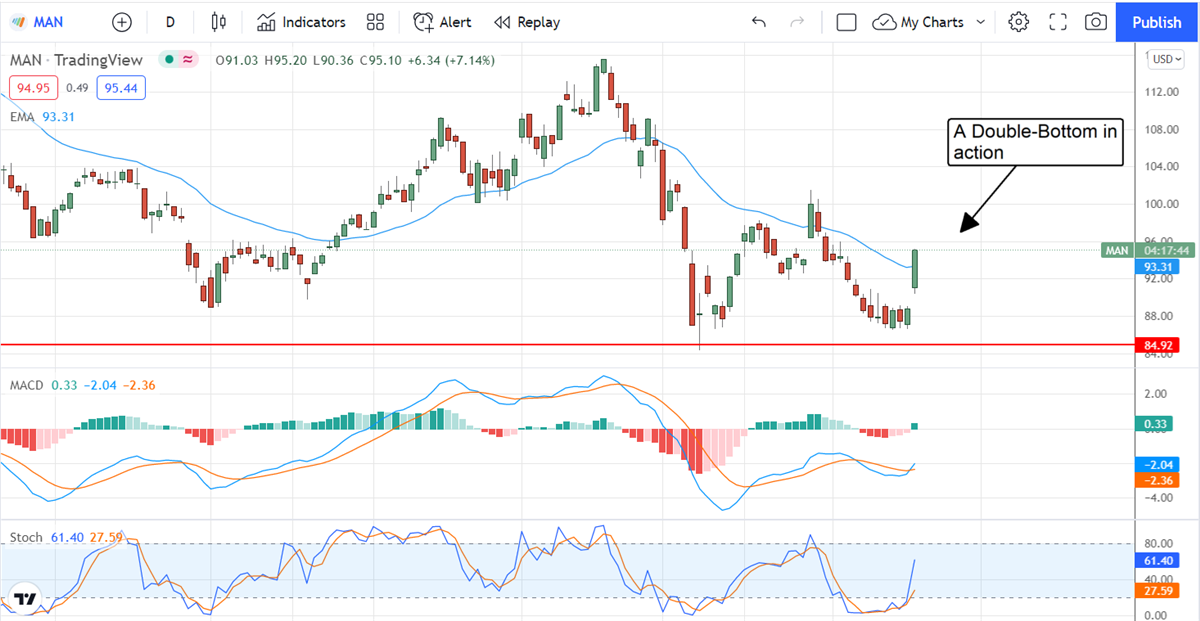This screenshot has height=621, width=1200.
Task: Toggle the market status indicator pill
Action: point(182,60)
